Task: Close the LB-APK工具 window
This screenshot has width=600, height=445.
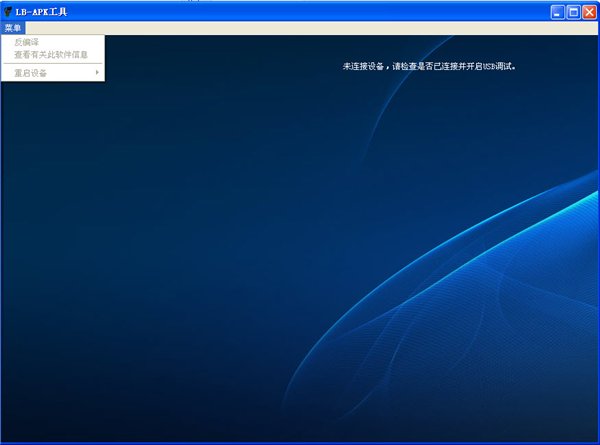Action: point(589,12)
